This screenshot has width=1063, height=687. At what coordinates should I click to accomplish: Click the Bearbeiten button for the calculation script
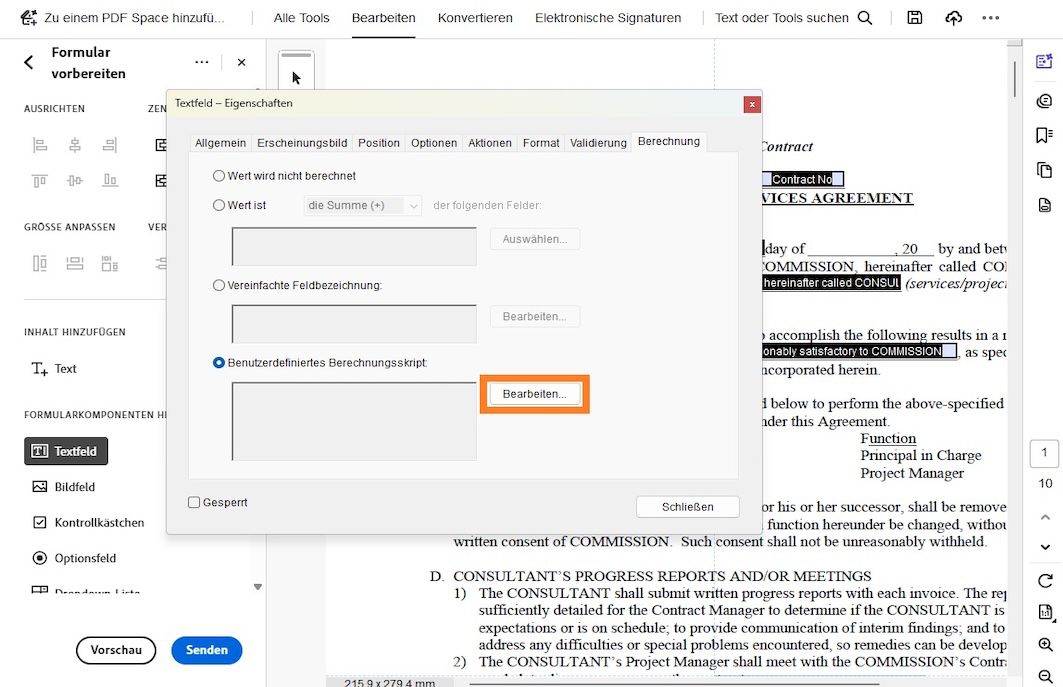(x=534, y=394)
